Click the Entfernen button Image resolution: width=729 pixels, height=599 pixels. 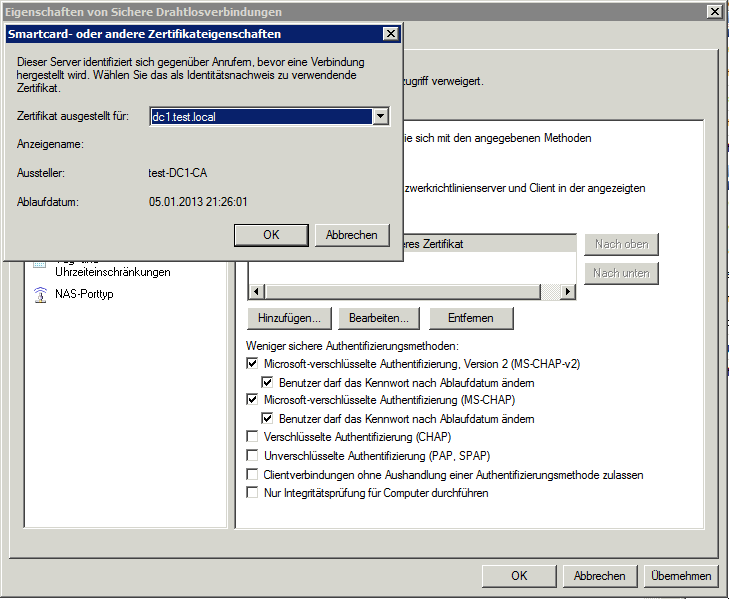click(471, 318)
